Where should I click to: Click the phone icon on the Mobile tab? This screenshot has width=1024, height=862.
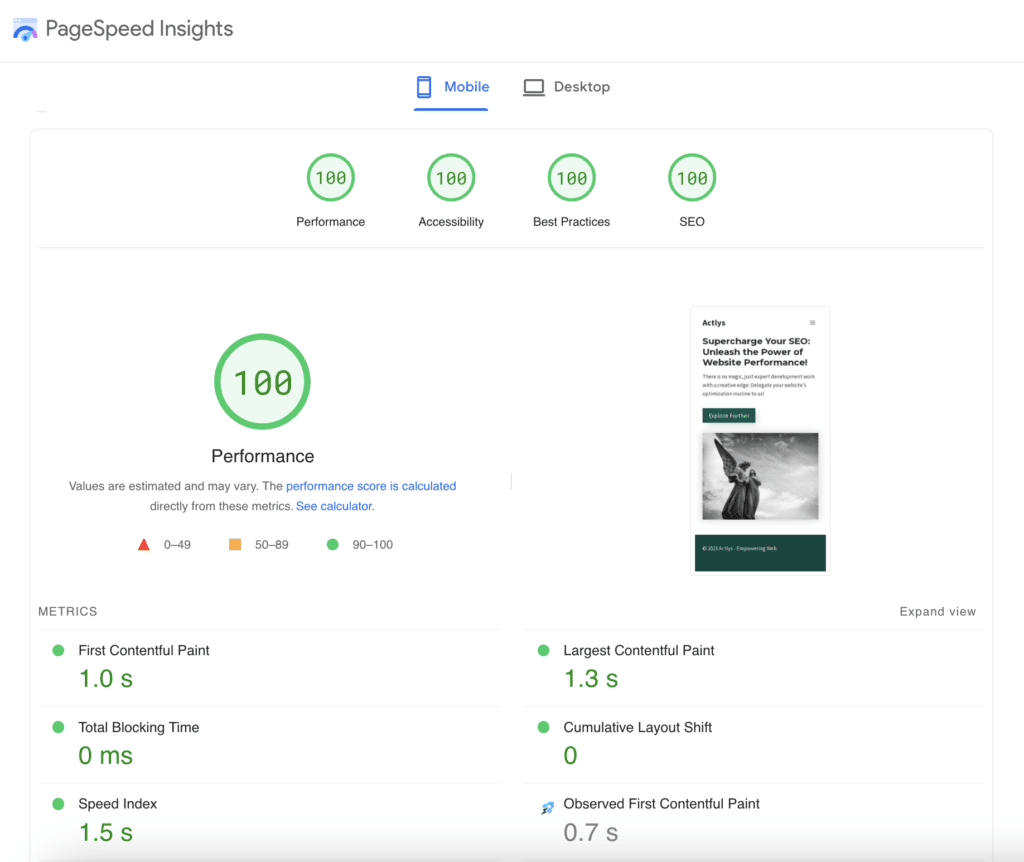click(x=424, y=87)
